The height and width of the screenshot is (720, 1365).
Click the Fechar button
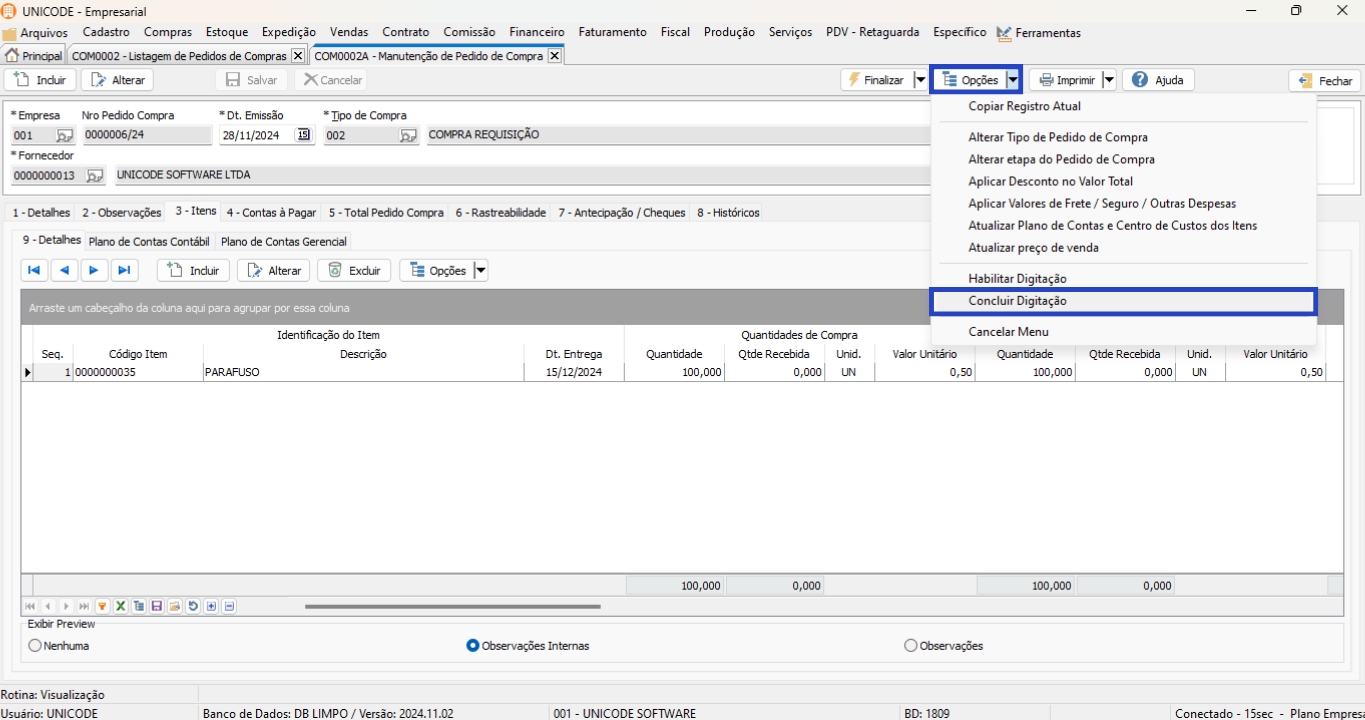pyautogui.click(x=1324, y=81)
